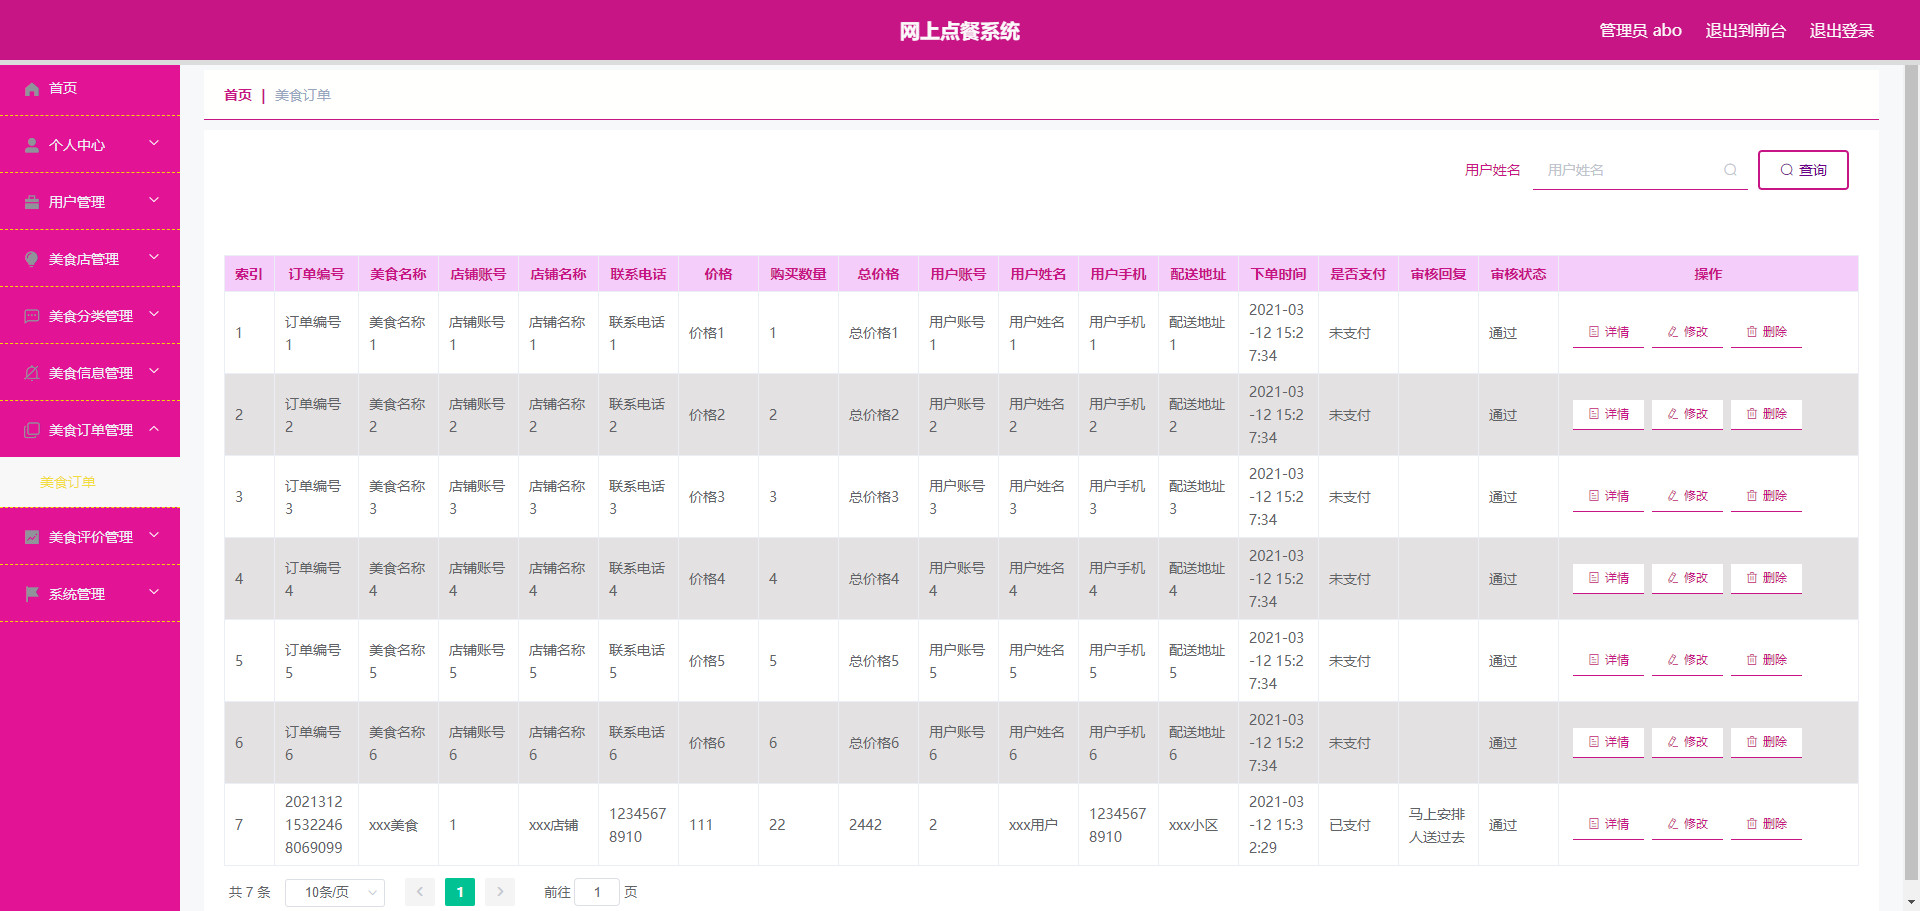1920x911 pixels.
Task: Click the flag icon for 系统管理
Action: [x=32, y=595]
